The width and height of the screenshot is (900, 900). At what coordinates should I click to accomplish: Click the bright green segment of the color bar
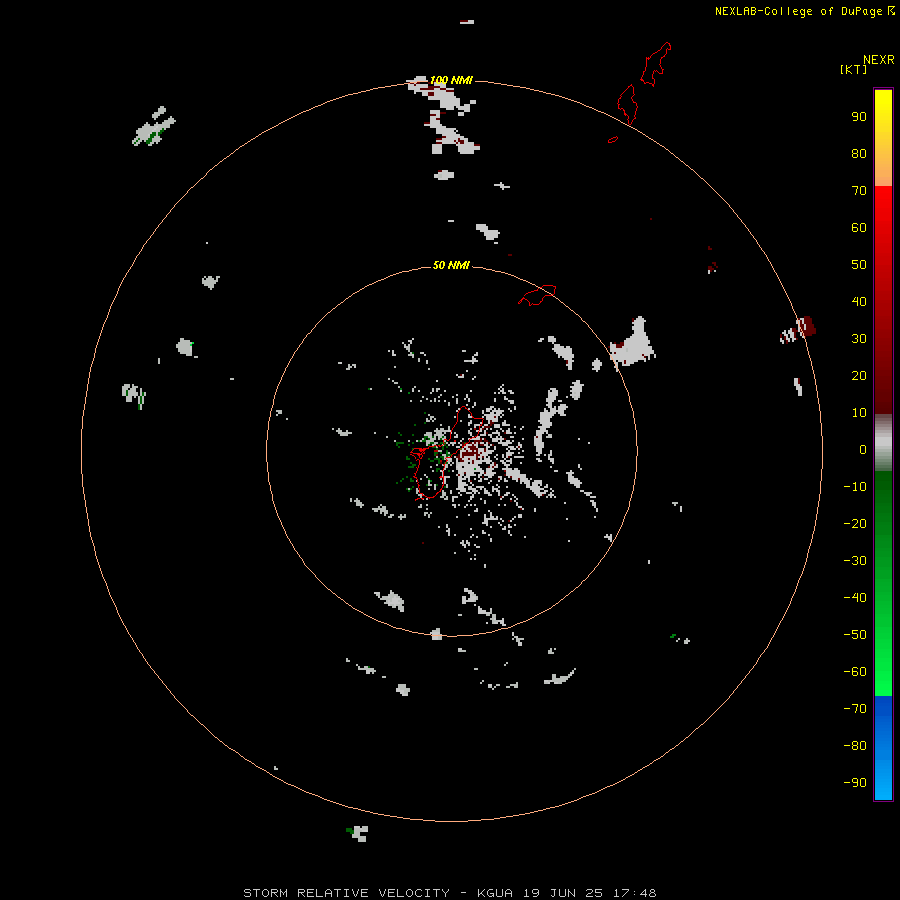coord(883,583)
